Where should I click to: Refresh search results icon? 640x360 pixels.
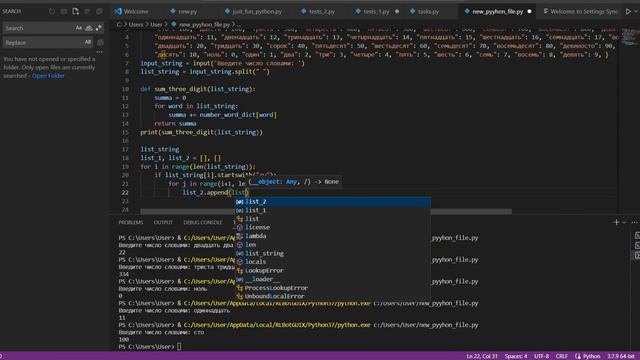pos(52,11)
